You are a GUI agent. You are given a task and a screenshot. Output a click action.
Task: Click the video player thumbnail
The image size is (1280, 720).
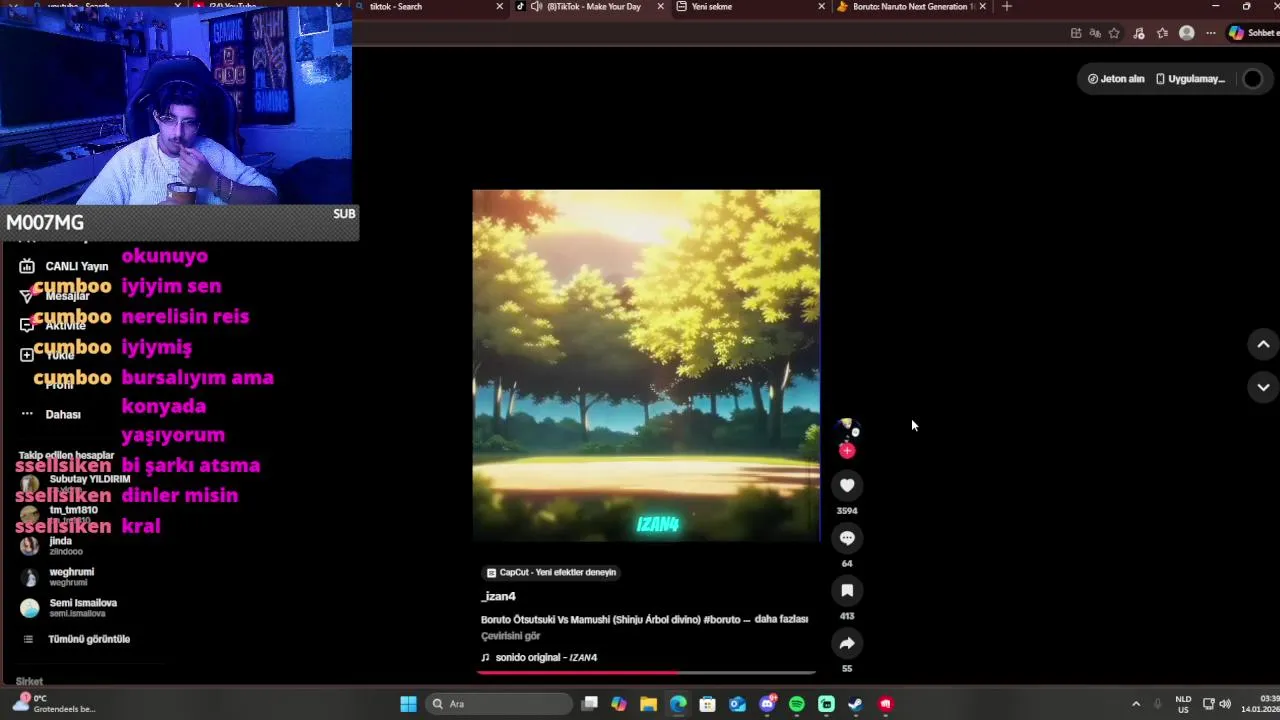(x=646, y=365)
